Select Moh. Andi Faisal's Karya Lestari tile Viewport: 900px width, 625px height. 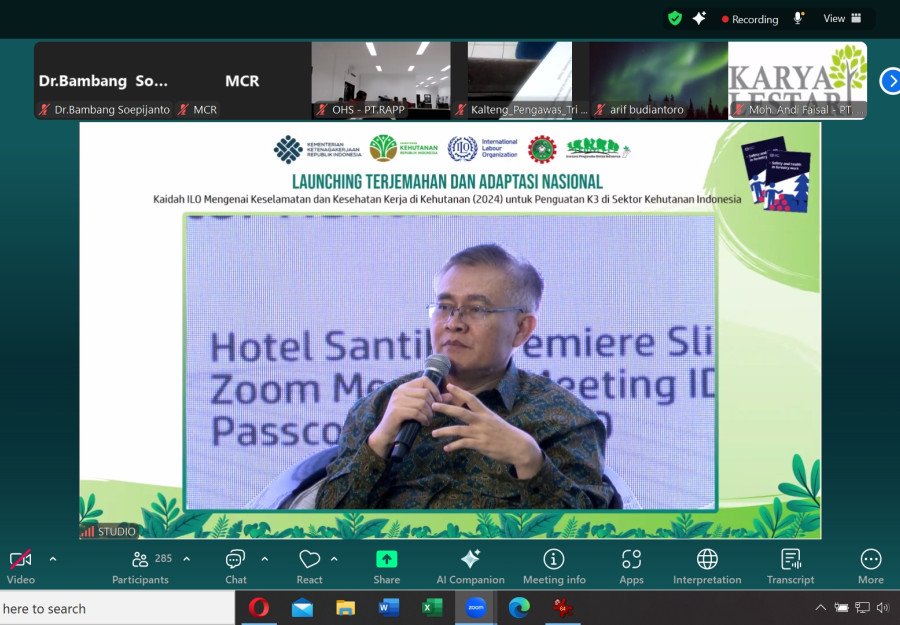click(x=797, y=80)
